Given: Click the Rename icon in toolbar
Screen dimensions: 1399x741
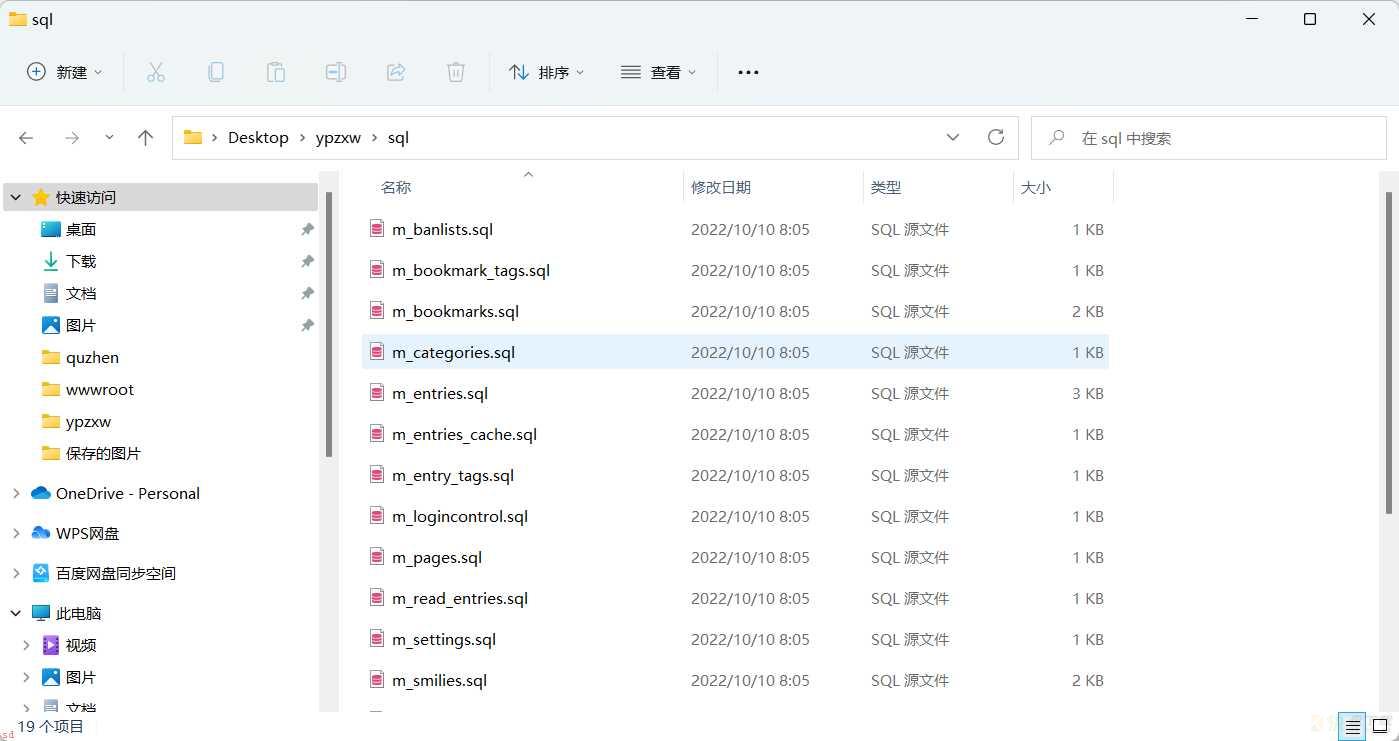Looking at the screenshot, I should click(x=335, y=72).
